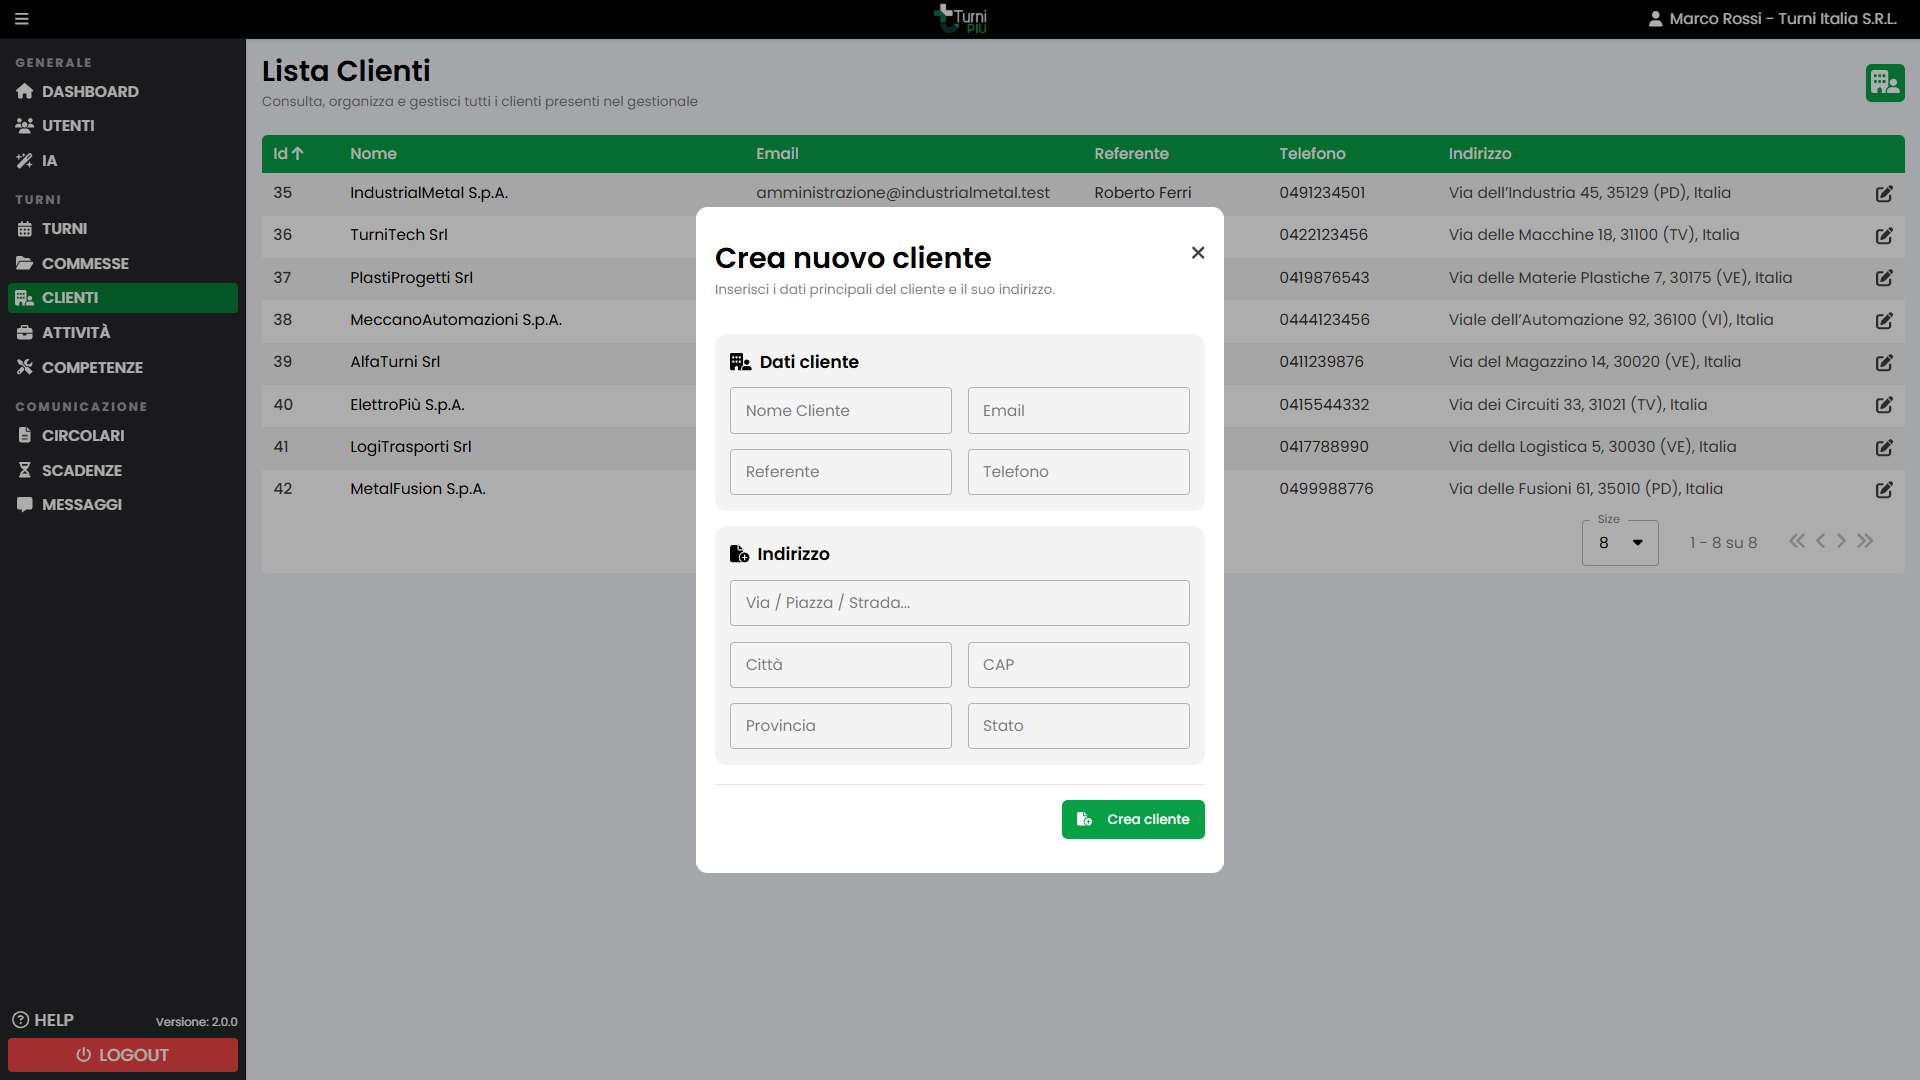Focus the Città input field
1920x1080 pixels.
(841, 665)
